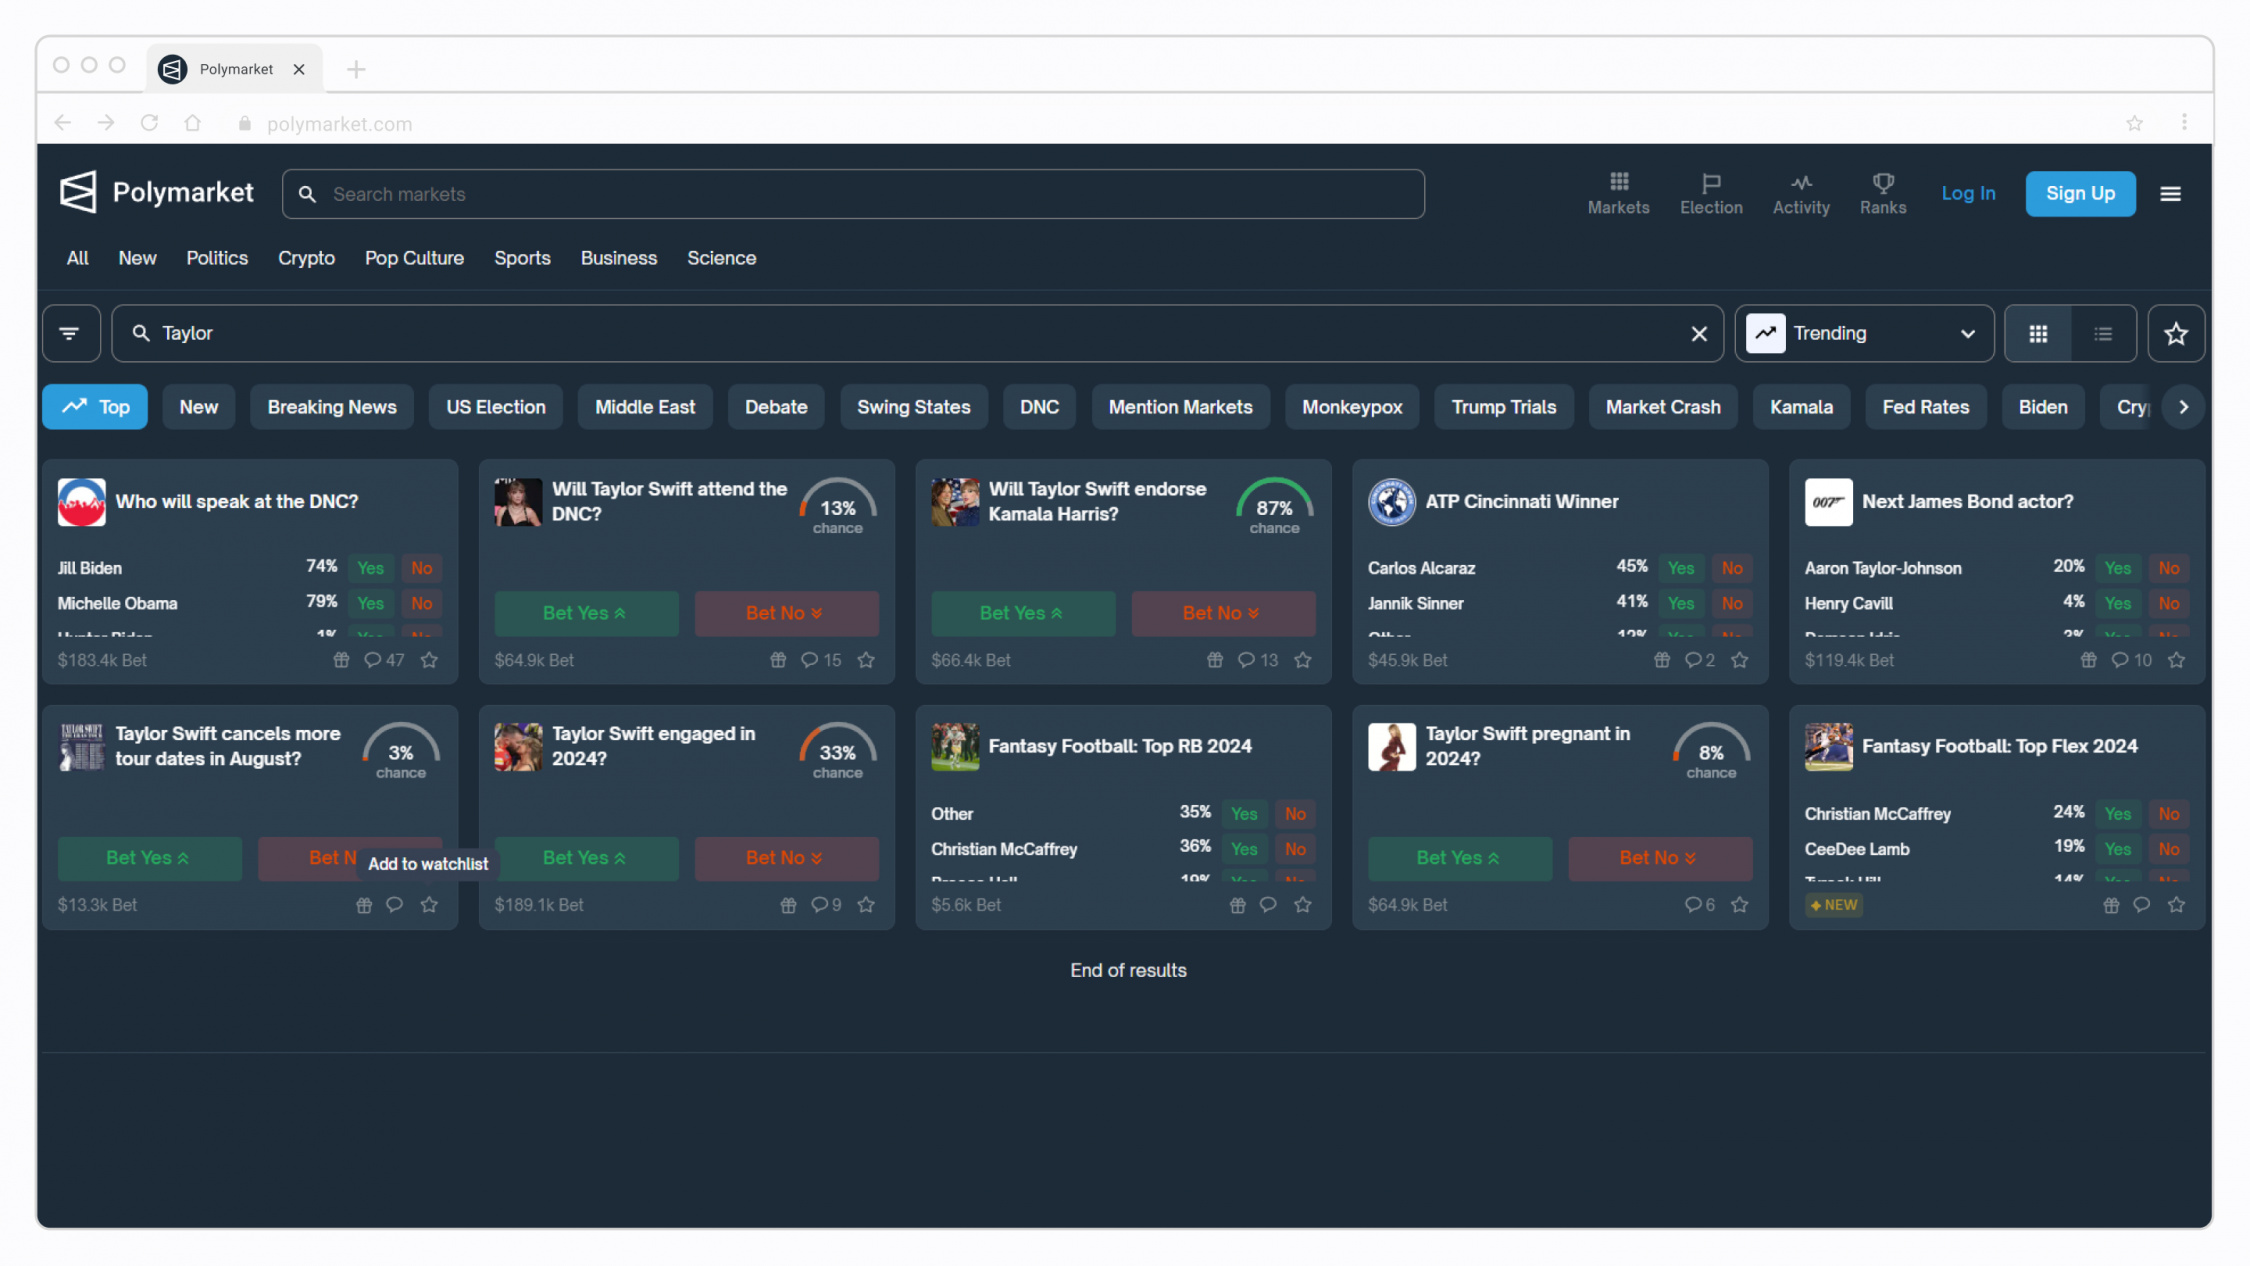Bet No on Taylor Swift pregnant in 2024
The image size is (2250, 1266).
tap(1659, 858)
